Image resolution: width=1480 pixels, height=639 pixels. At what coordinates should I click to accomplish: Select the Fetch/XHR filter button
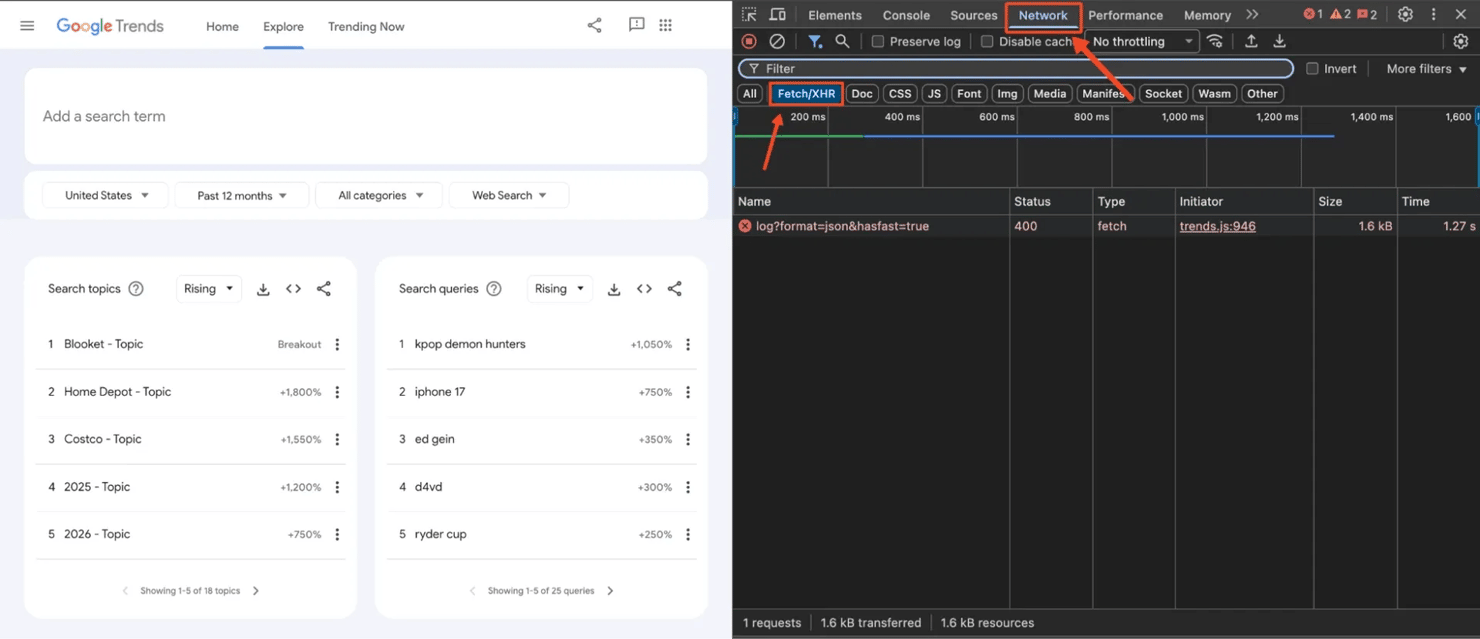[x=806, y=94]
